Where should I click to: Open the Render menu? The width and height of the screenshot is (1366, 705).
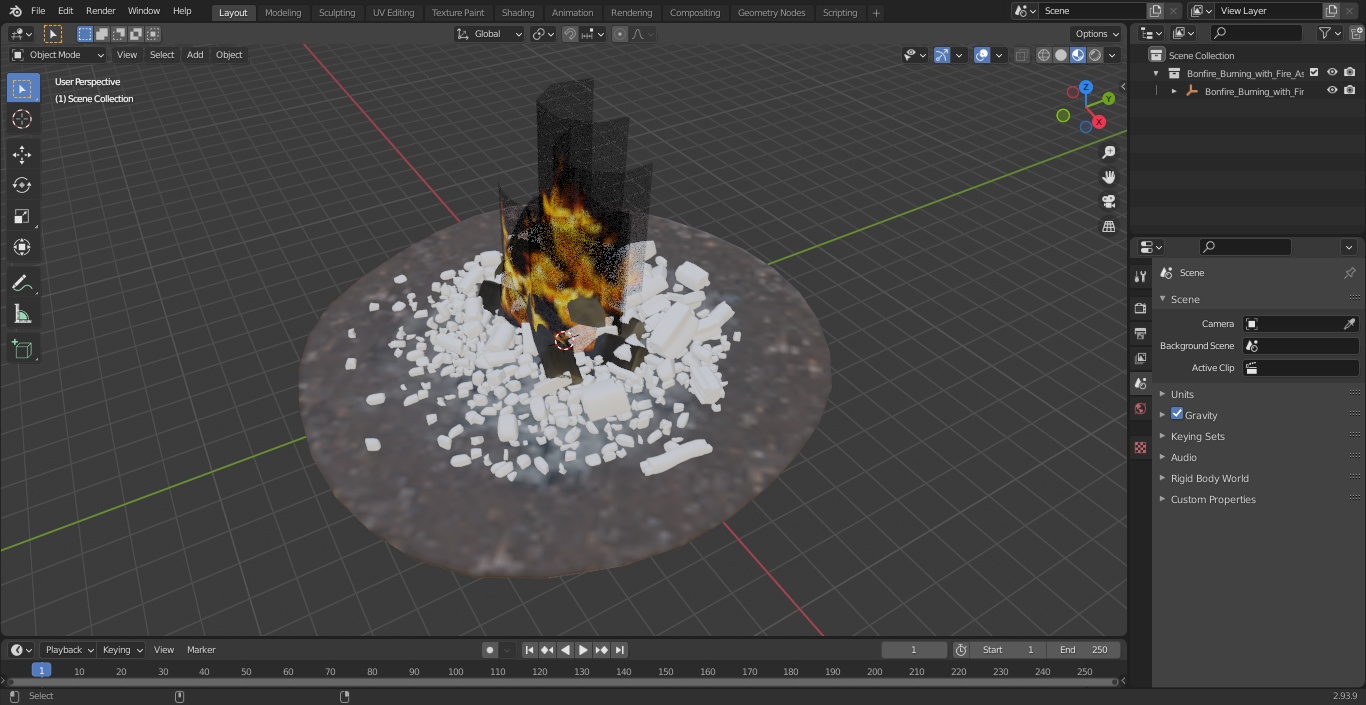(x=100, y=11)
